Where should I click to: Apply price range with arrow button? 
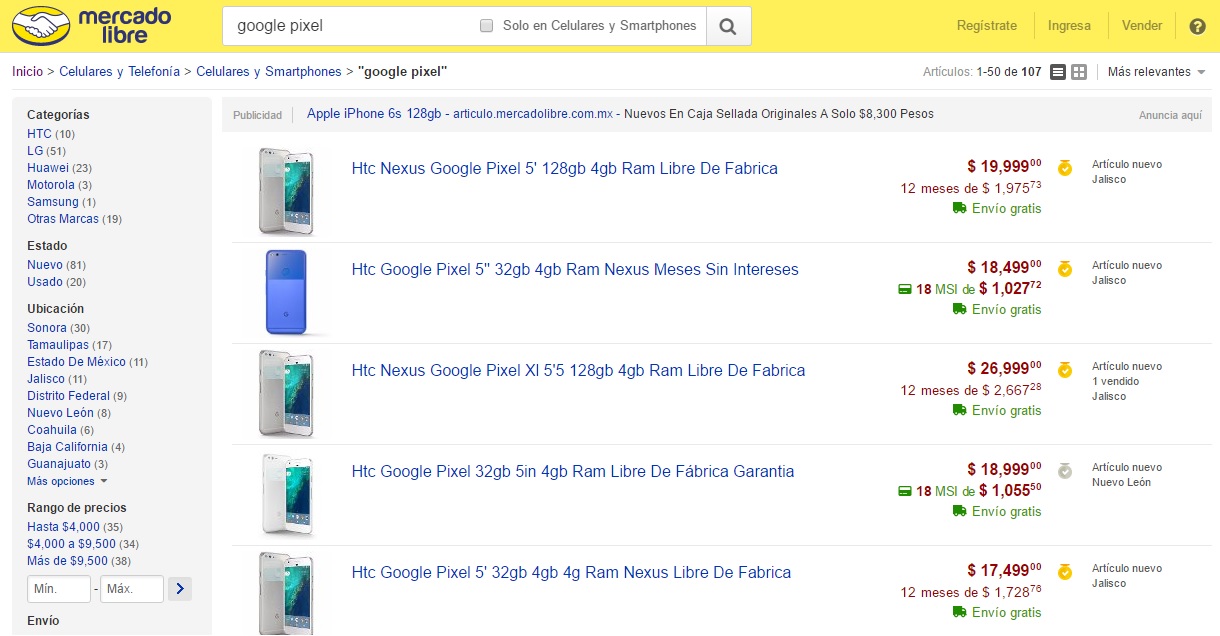(x=179, y=589)
